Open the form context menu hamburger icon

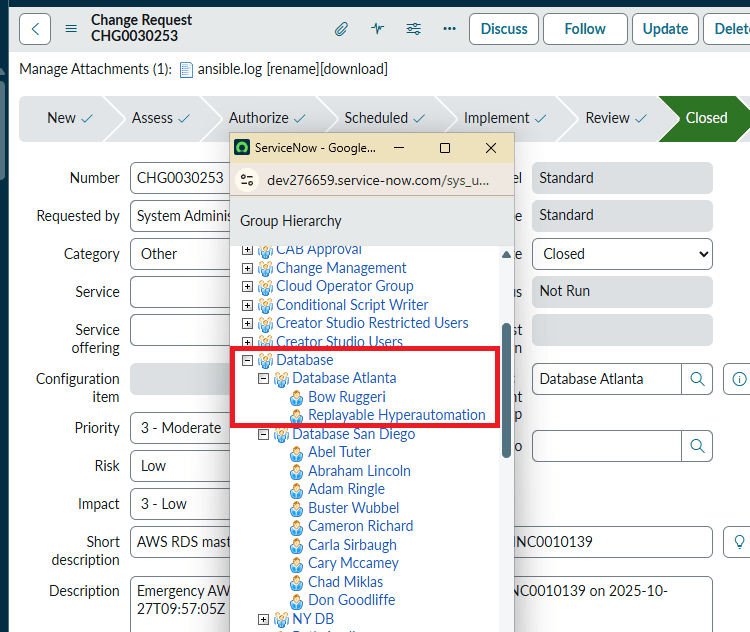tap(71, 29)
